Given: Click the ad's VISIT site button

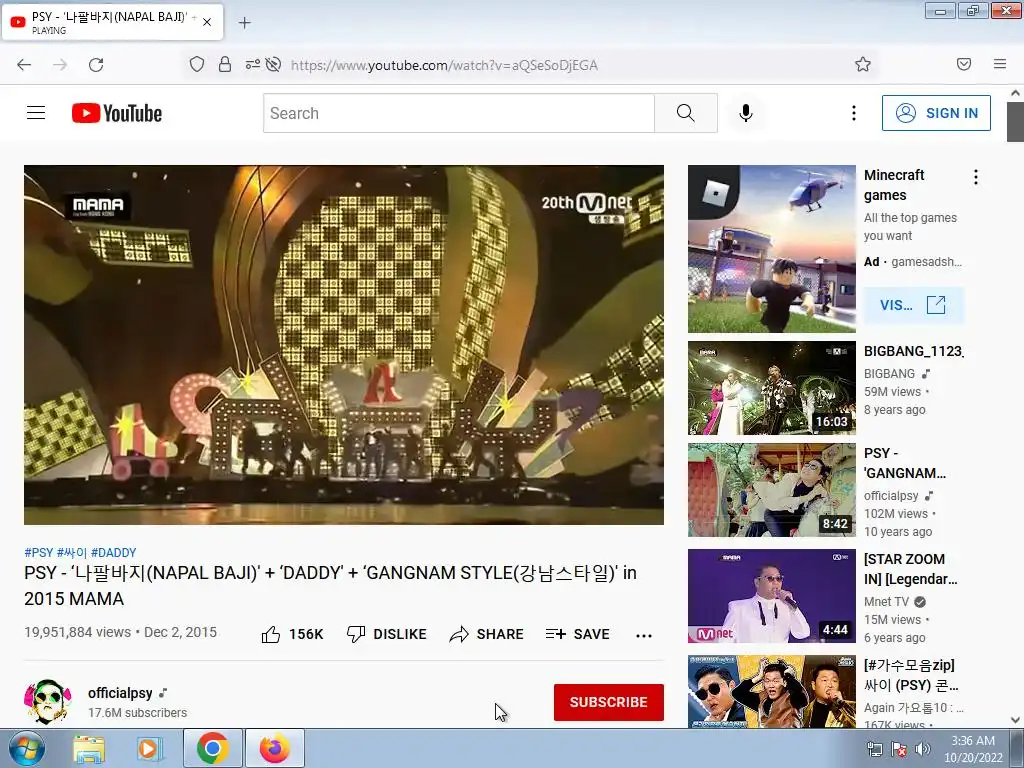Looking at the screenshot, I should pos(914,305).
